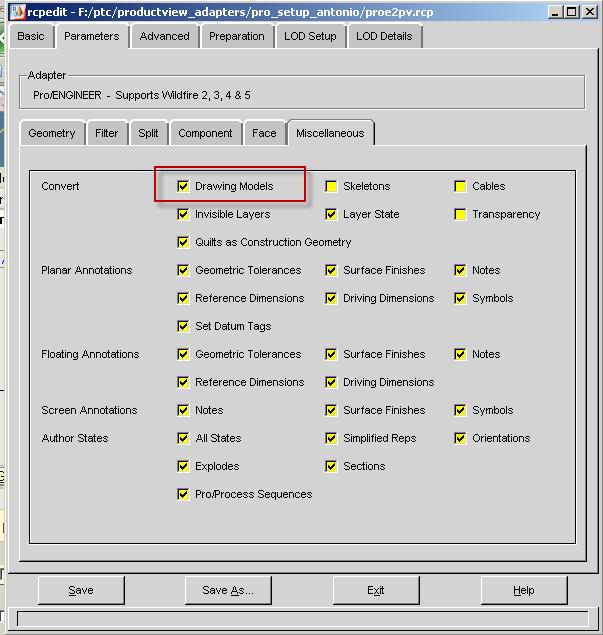
Task: Toggle the Pro/Process Sequences checkbox
Action: point(183,494)
